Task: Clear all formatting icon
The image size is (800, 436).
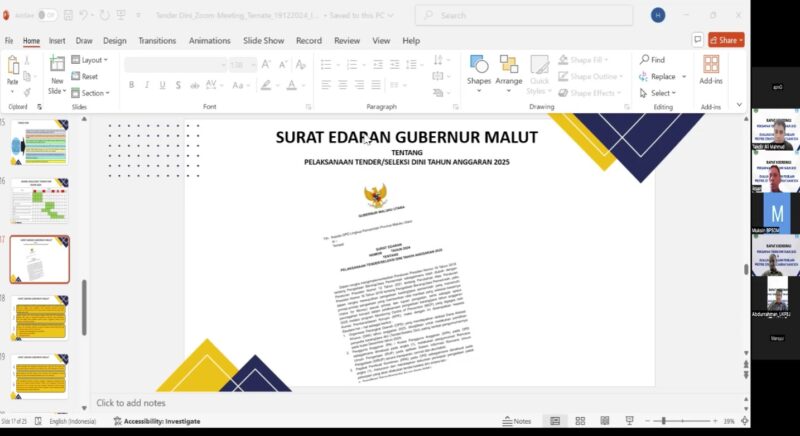Action: (x=301, y=64)
